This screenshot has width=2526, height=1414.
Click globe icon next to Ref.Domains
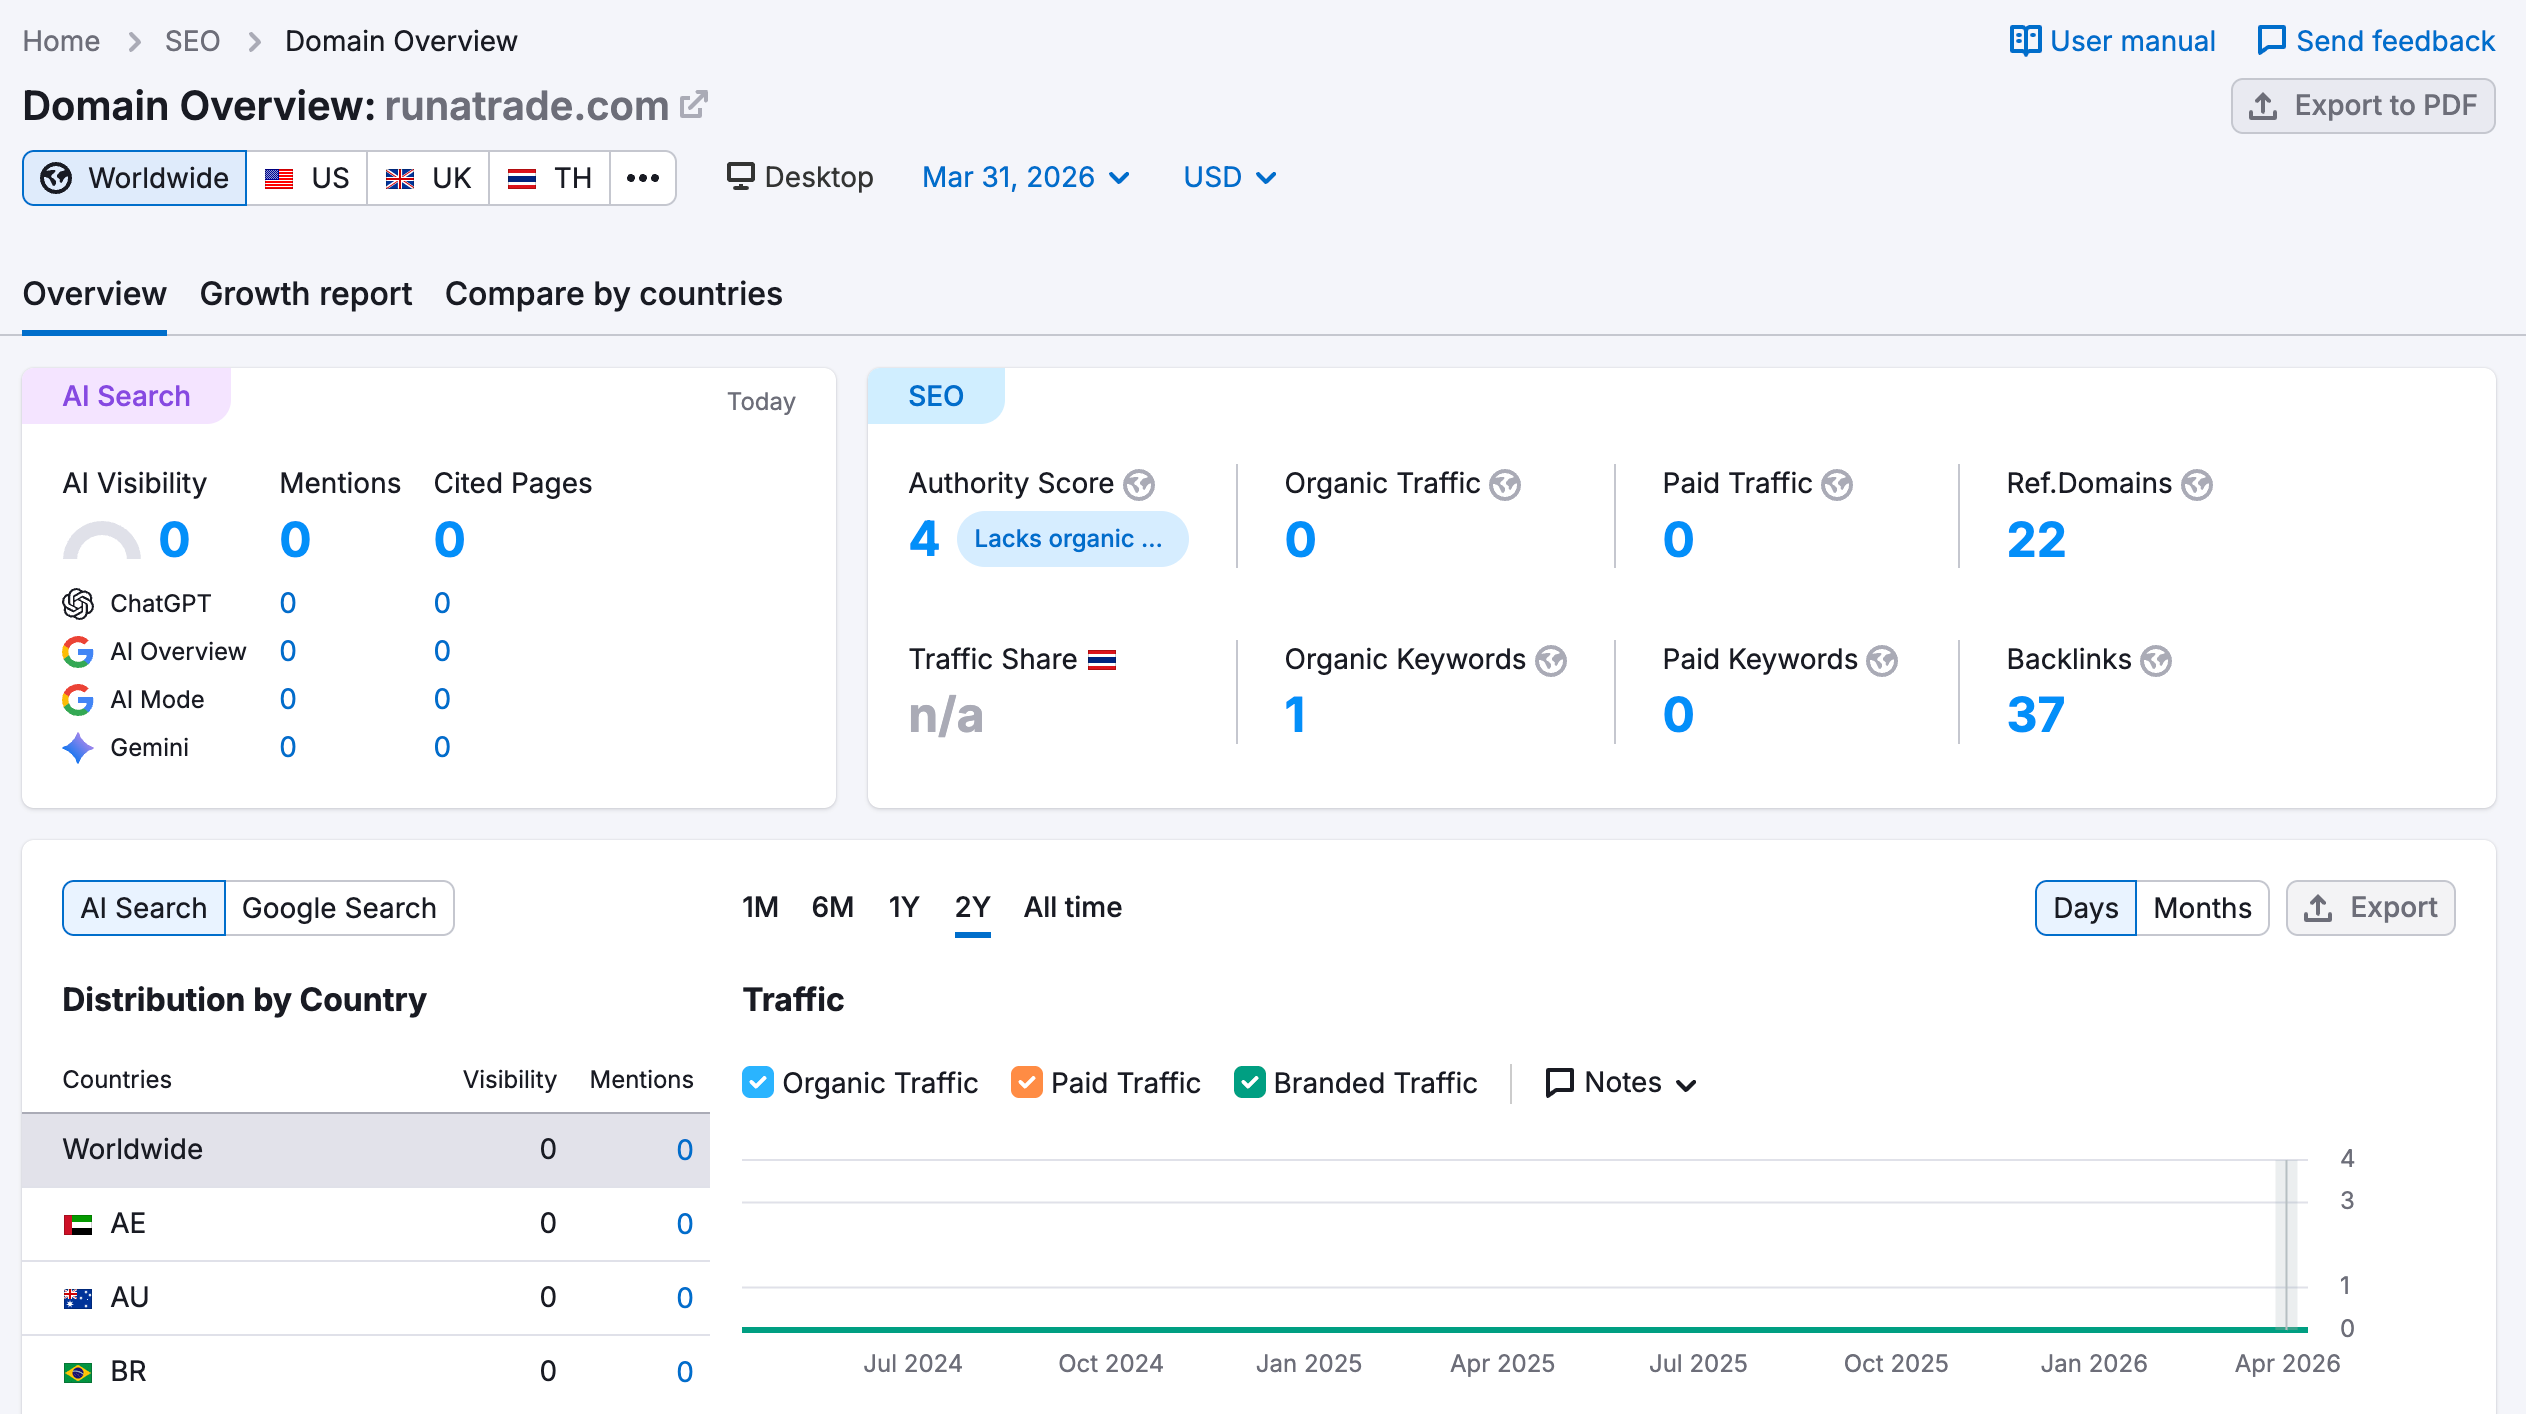pyautogui.click(x=2197, y=485)
